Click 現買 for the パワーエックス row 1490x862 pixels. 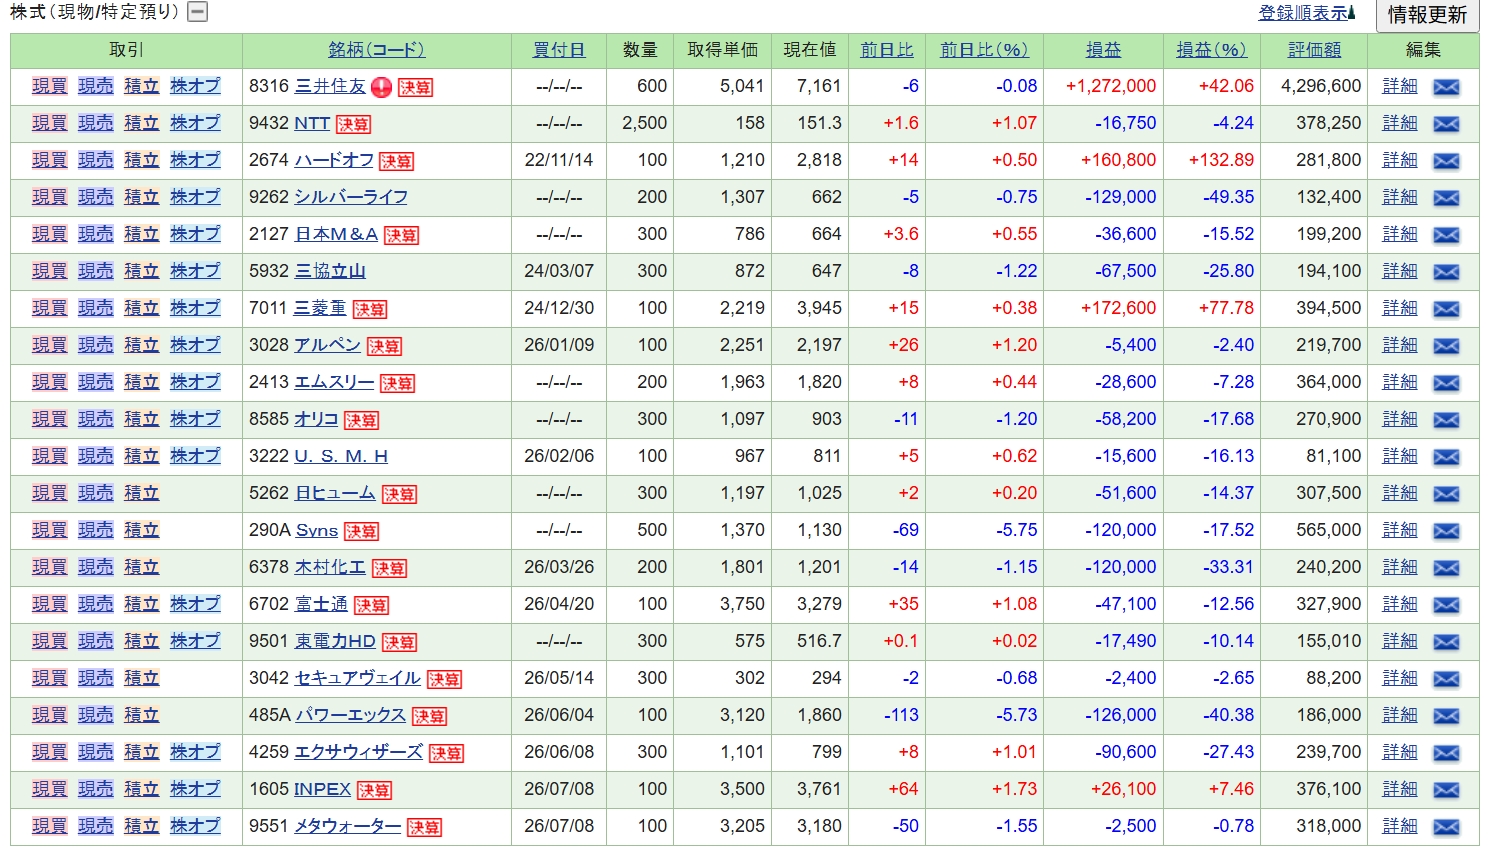tap(50, 715)
